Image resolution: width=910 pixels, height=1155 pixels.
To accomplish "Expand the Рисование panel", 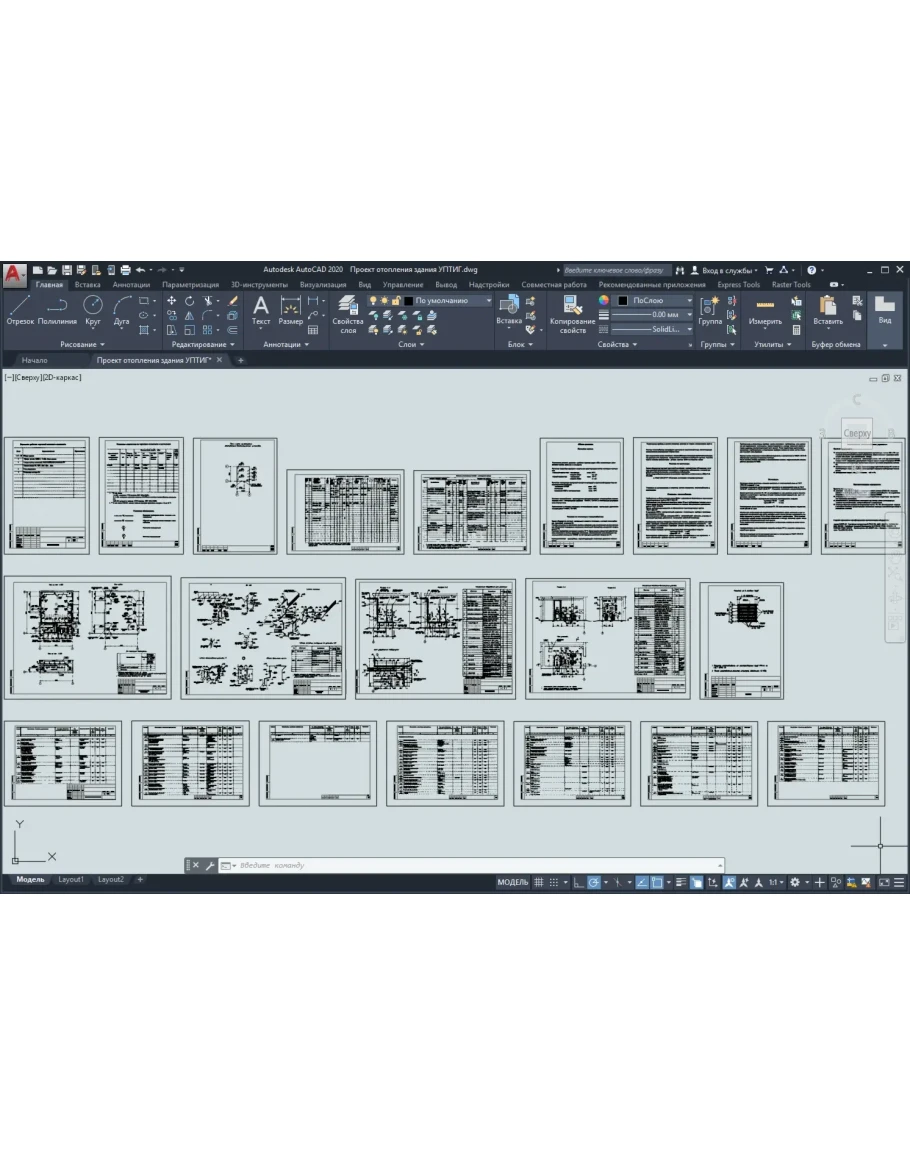I will point(82,344).
